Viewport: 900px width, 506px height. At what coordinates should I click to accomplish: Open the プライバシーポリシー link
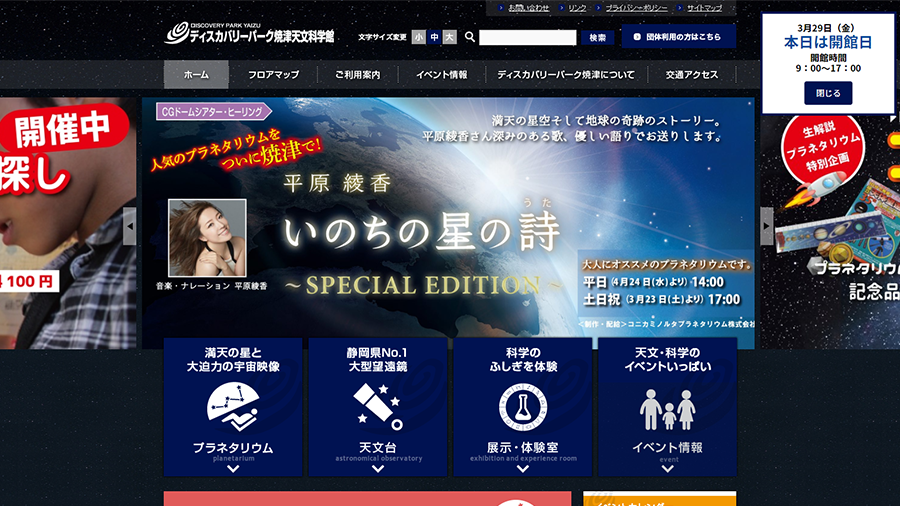(636, 8)
